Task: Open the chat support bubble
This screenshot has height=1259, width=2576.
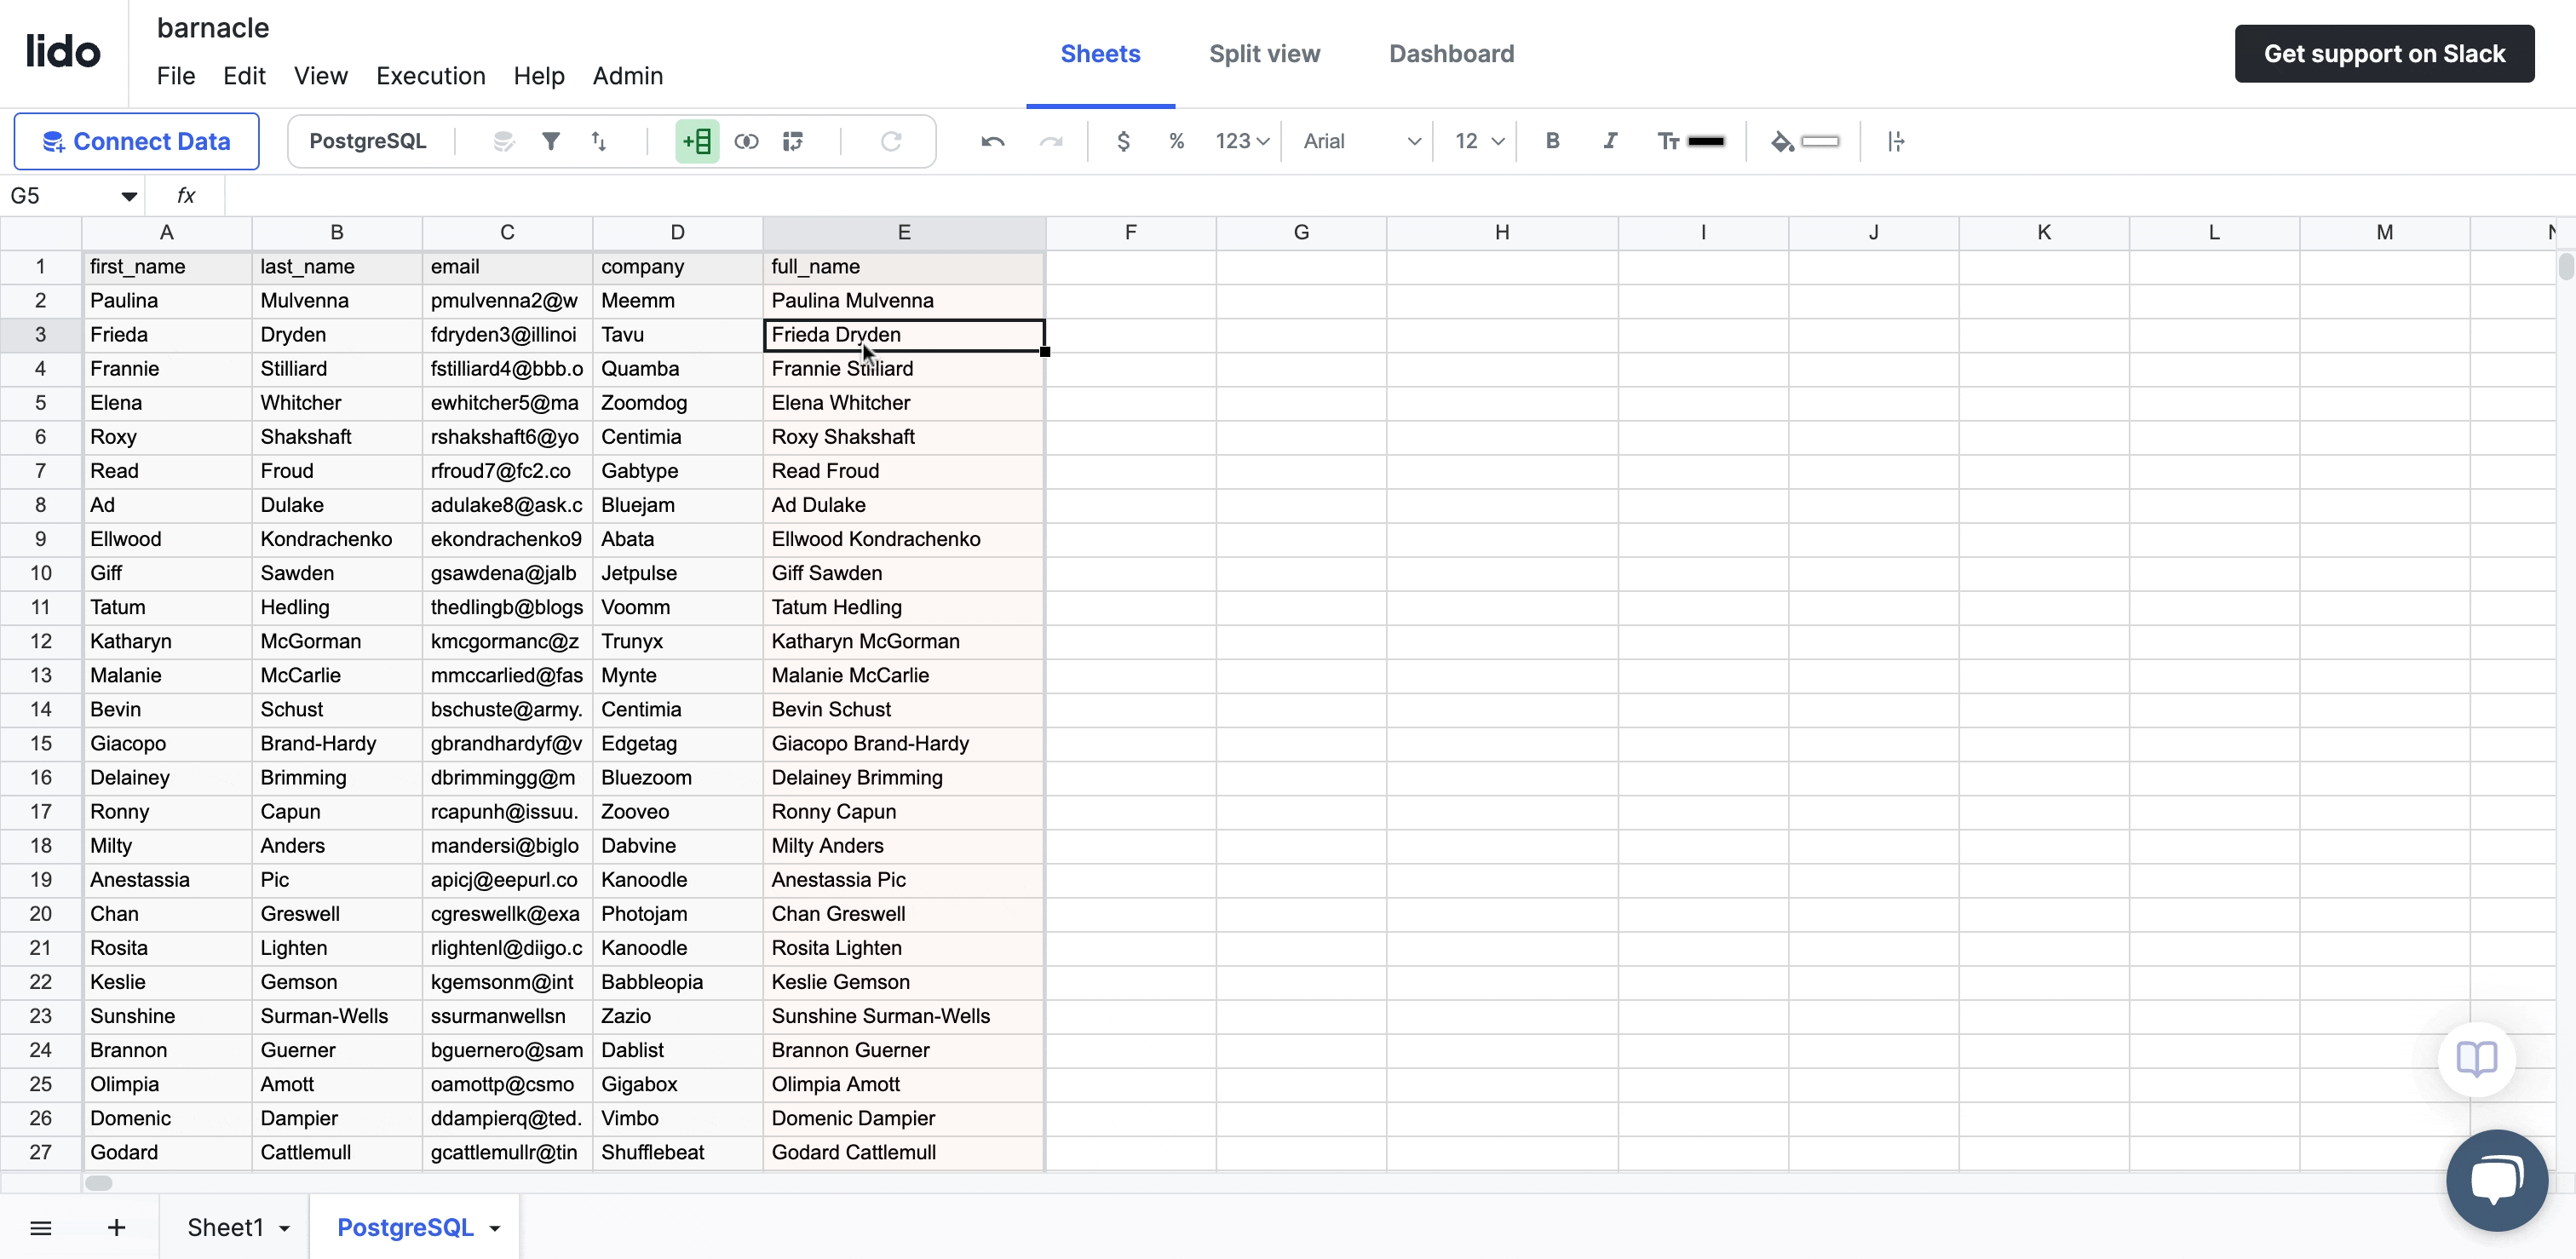Action: point(2496,1179)
